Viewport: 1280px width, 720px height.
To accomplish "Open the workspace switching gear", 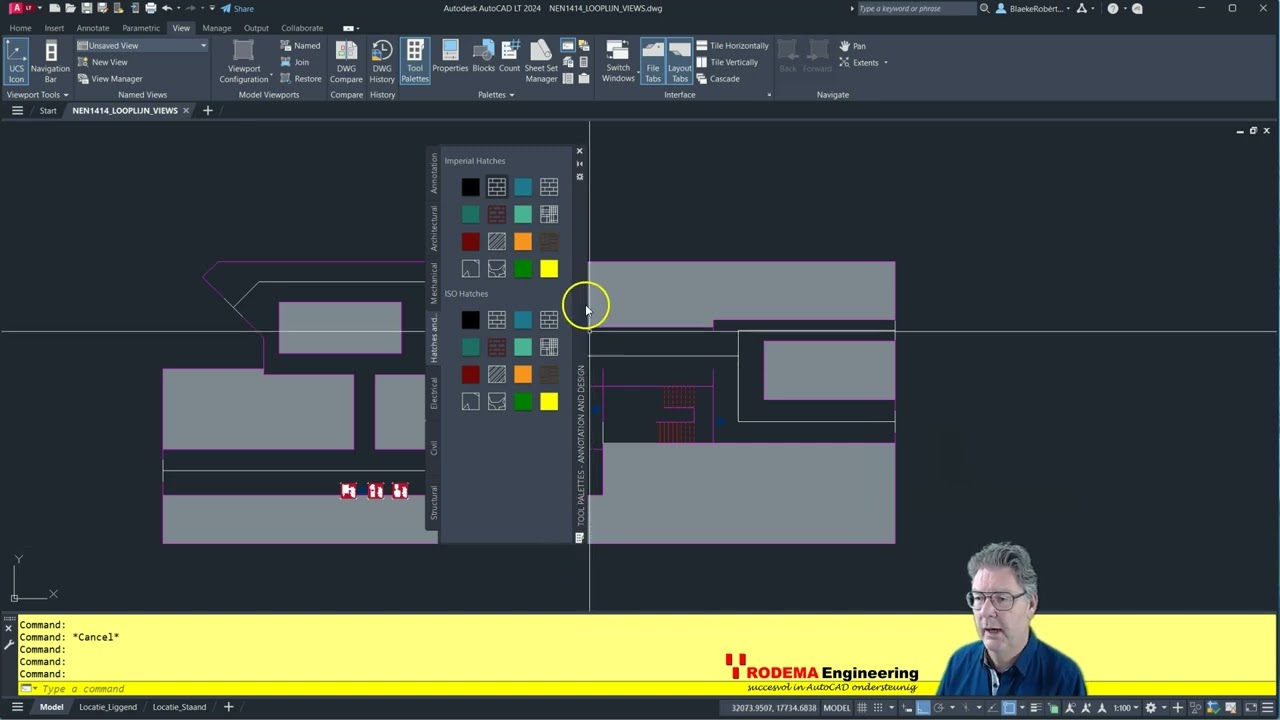I will coord(1151,708).
